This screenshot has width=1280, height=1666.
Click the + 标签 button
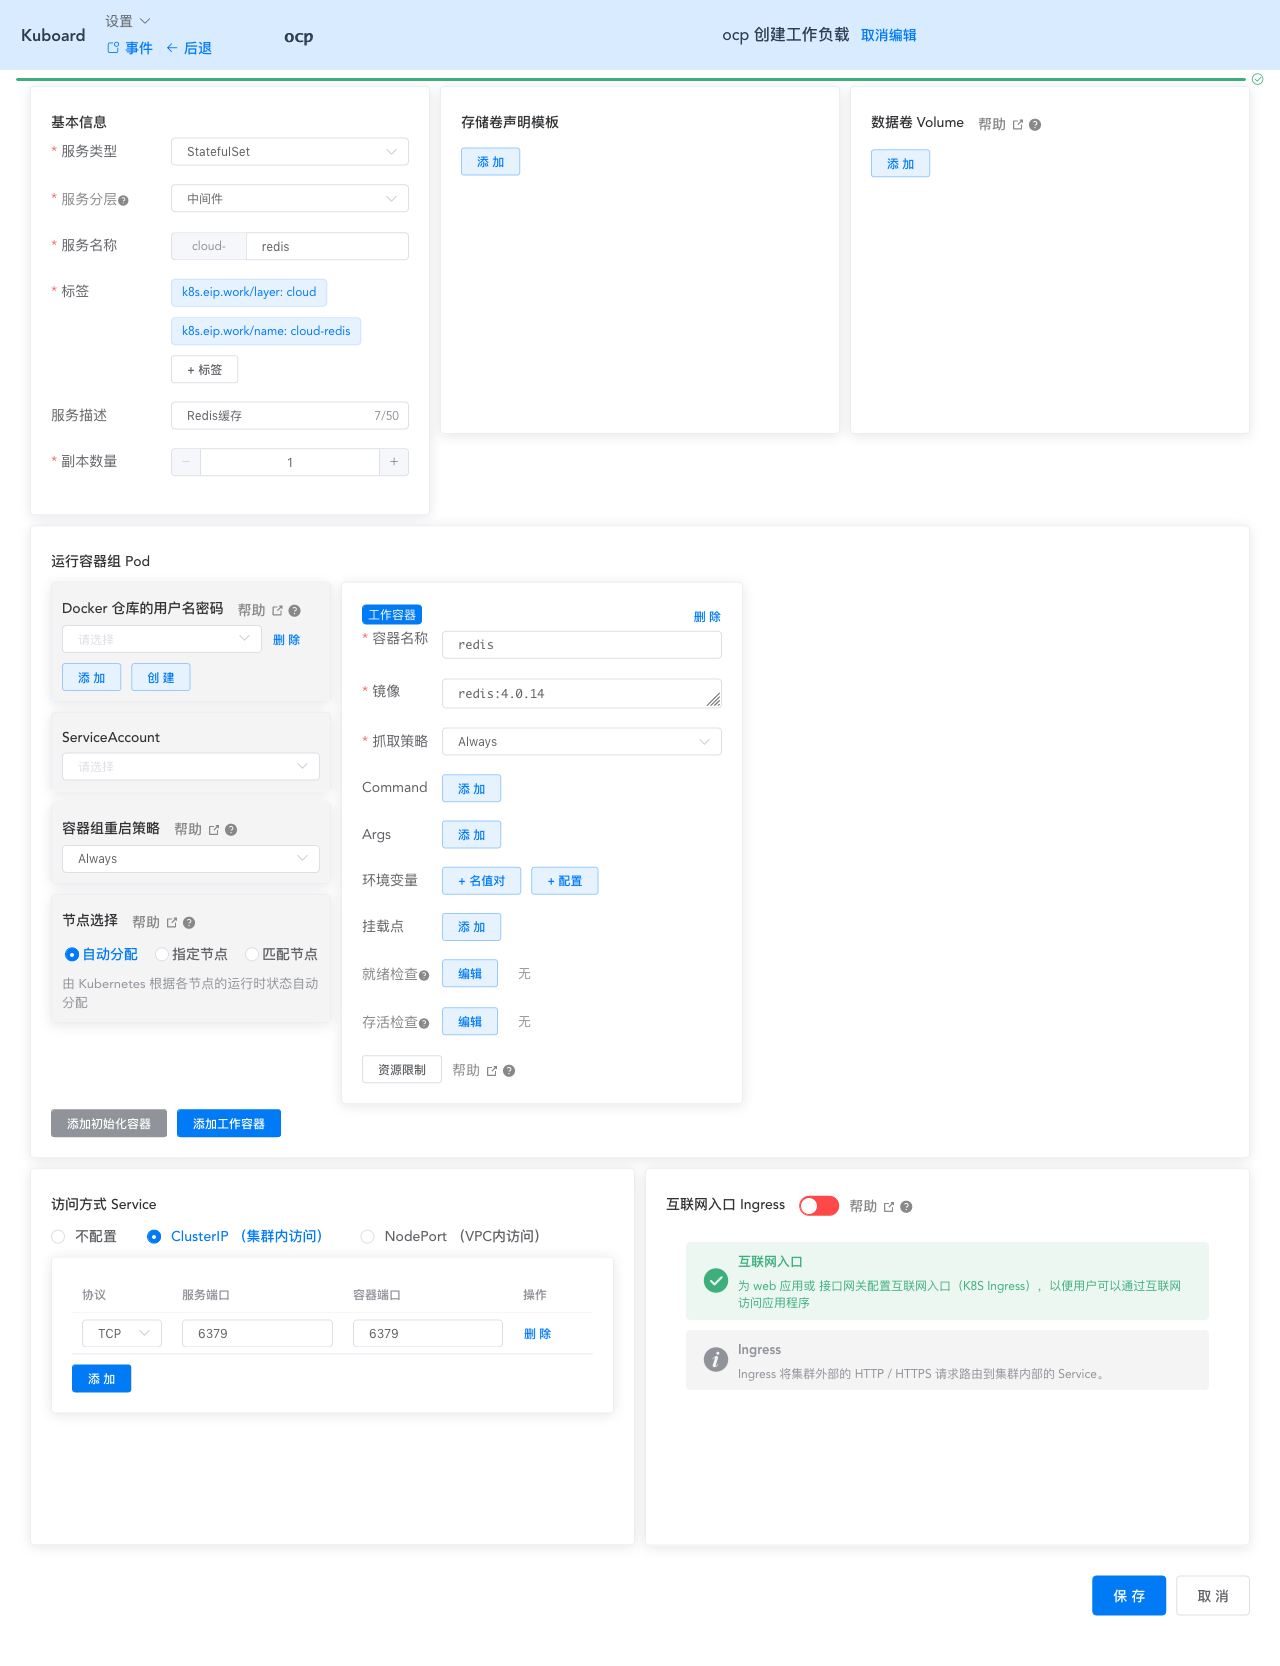tap(205, 370)
